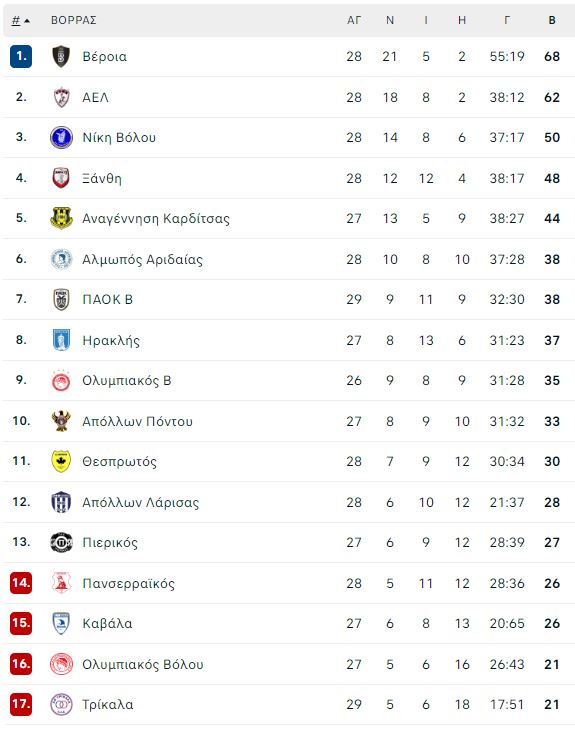This screenshot has width=575, height=729.
Task: Open the Ολυμπιακός Β red logo
Action: pyautogui.click(x=61, y=380)
